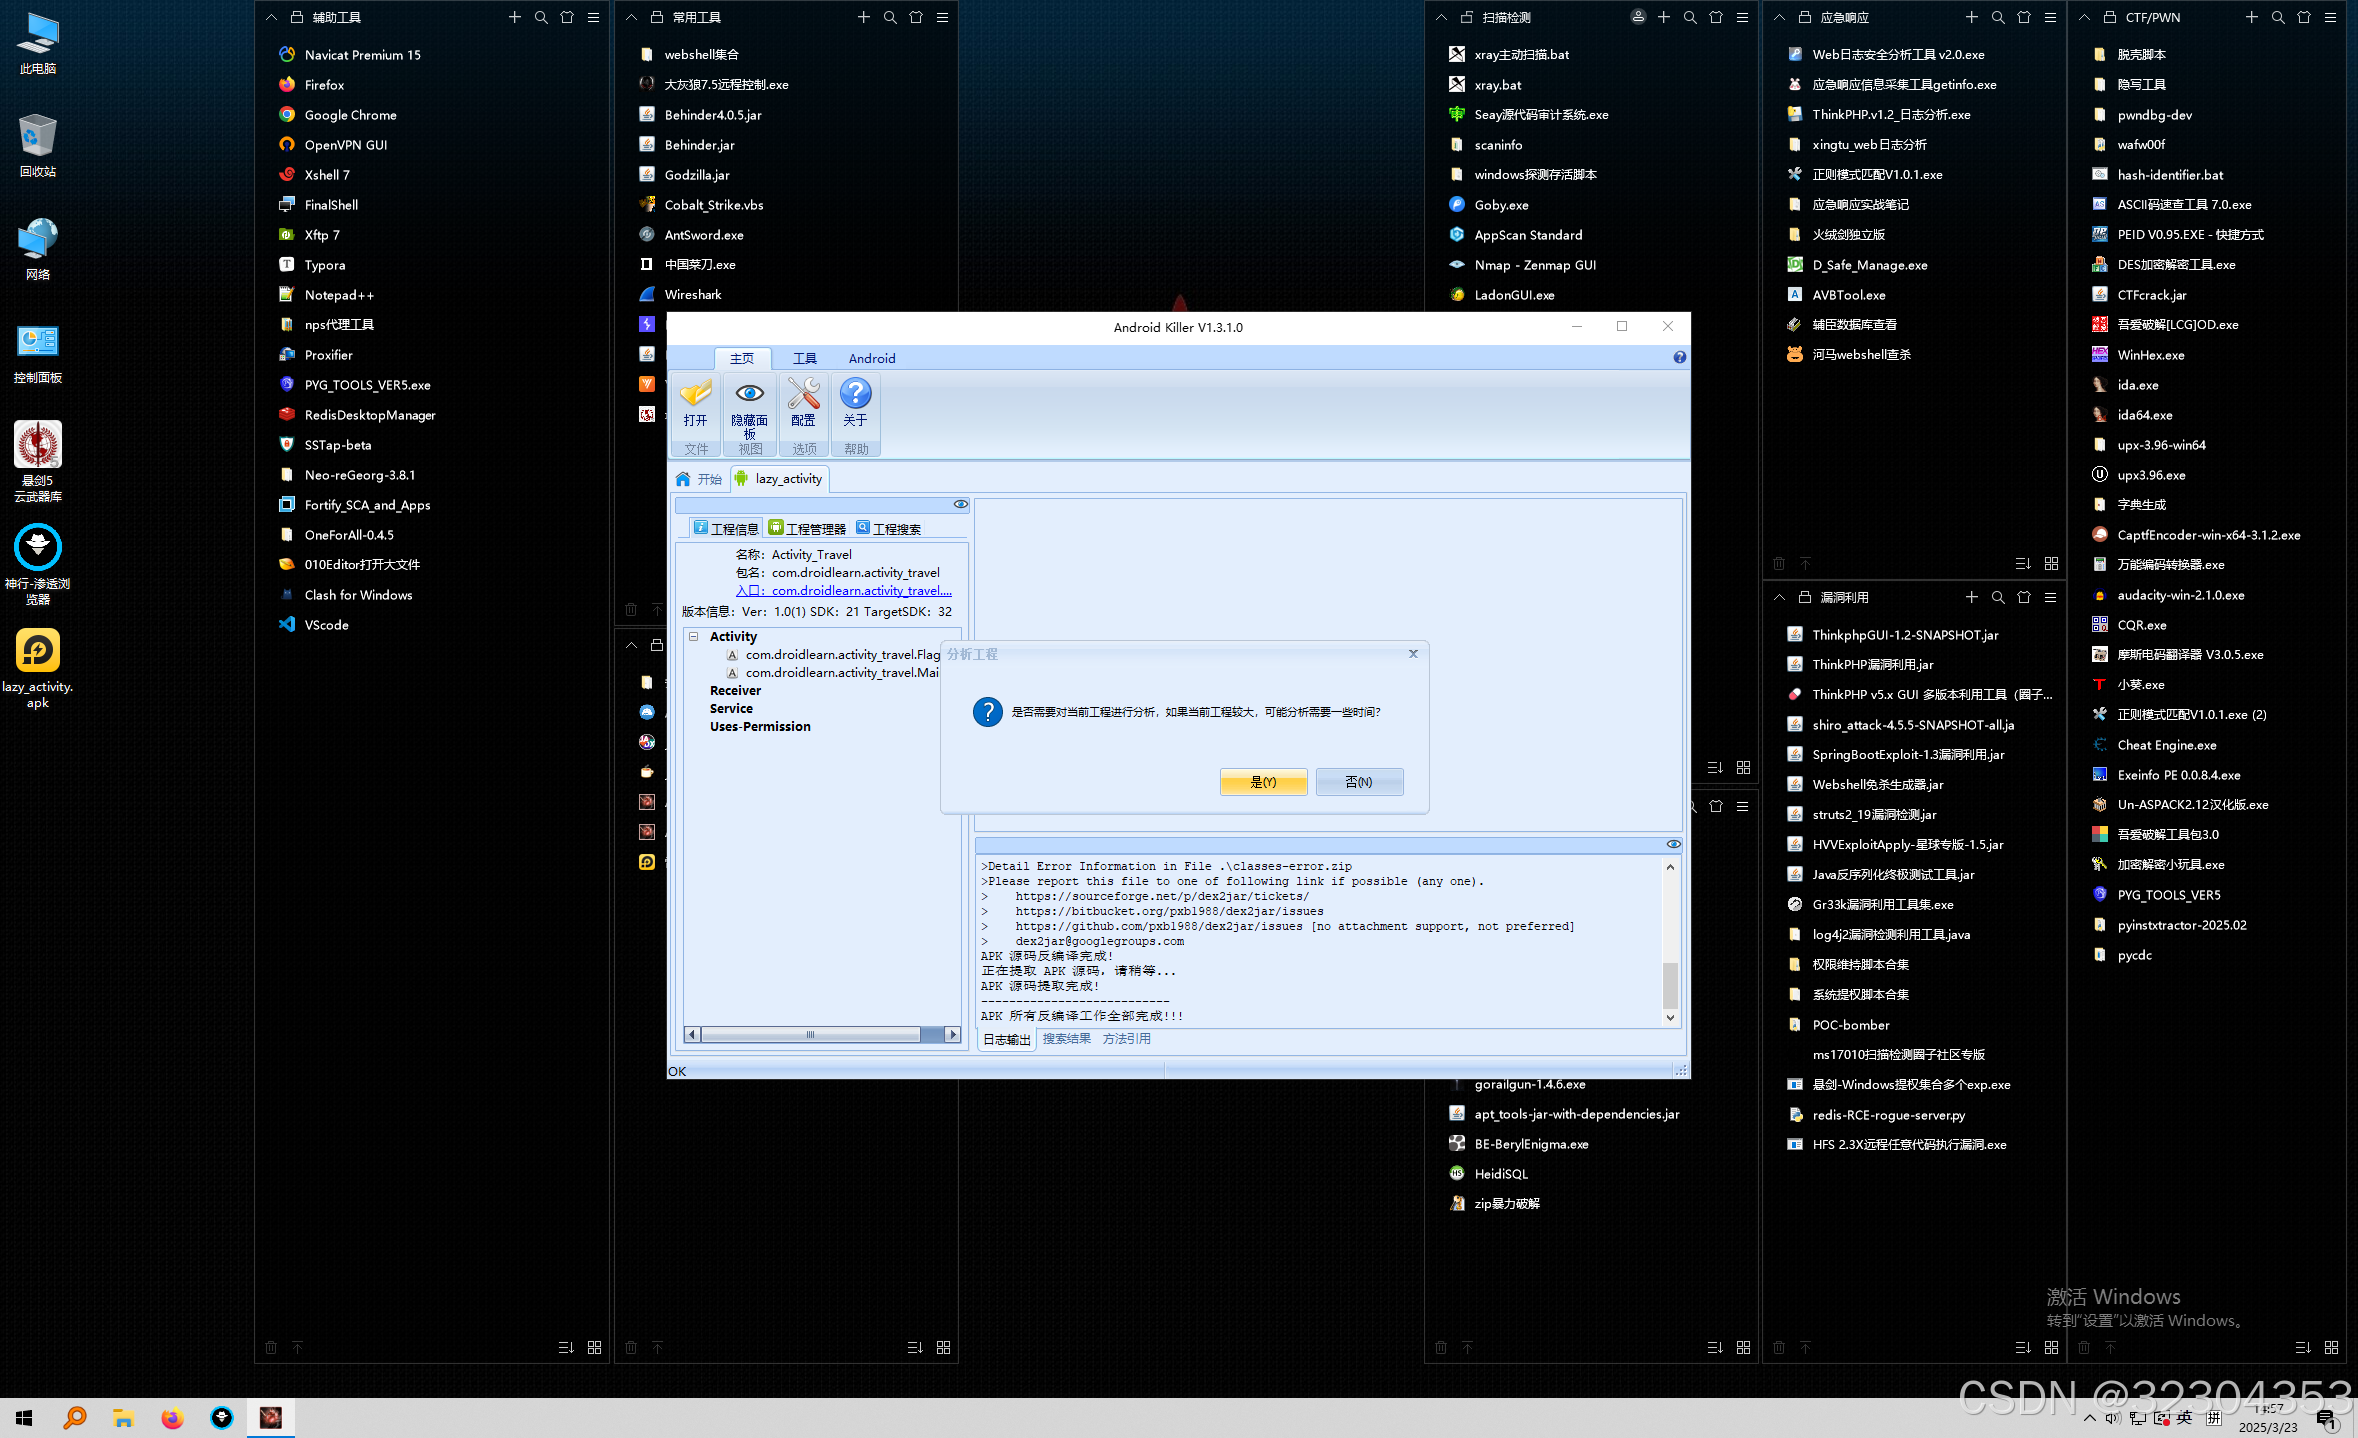
Task: Click the 隐藏面板 eye icon in ribbon
Action: (x=749, y=393)
